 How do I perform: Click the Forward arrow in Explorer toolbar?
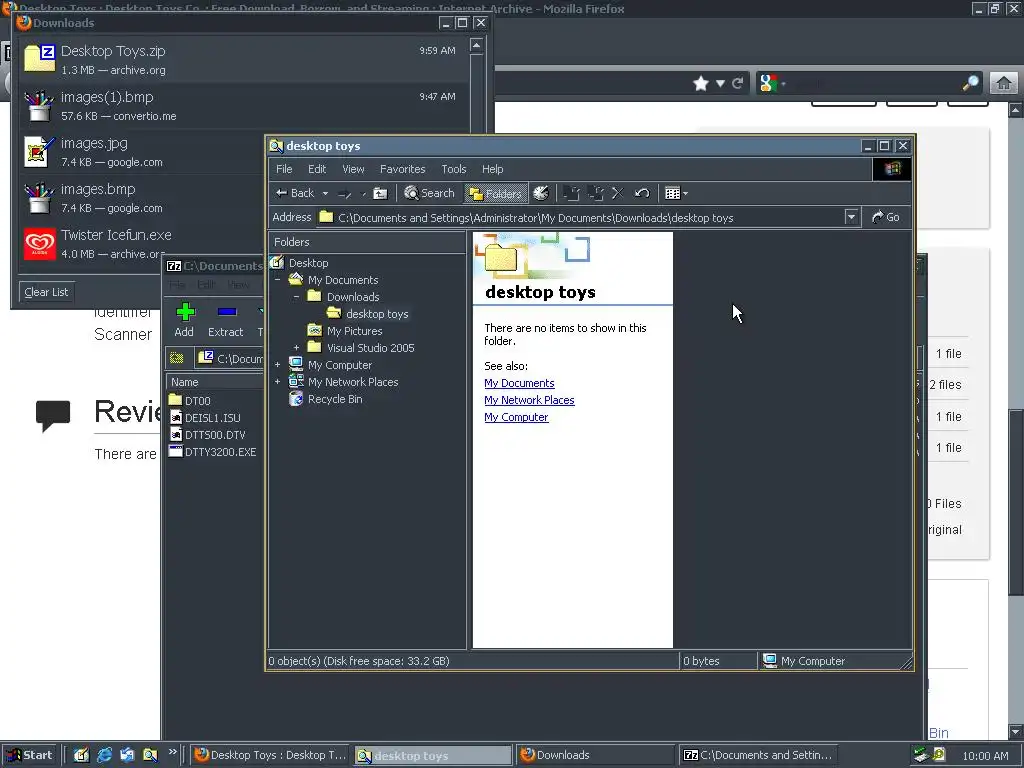[345, 193]
